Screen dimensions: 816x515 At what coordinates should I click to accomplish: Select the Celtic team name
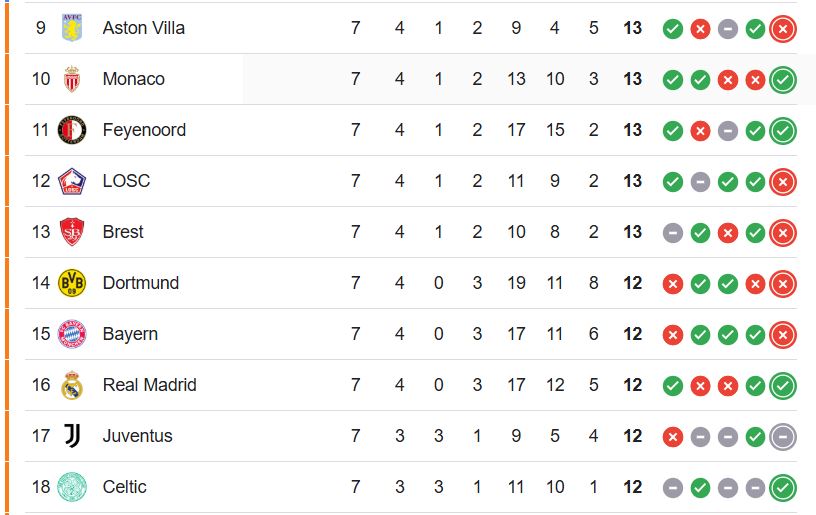[124, 487]
